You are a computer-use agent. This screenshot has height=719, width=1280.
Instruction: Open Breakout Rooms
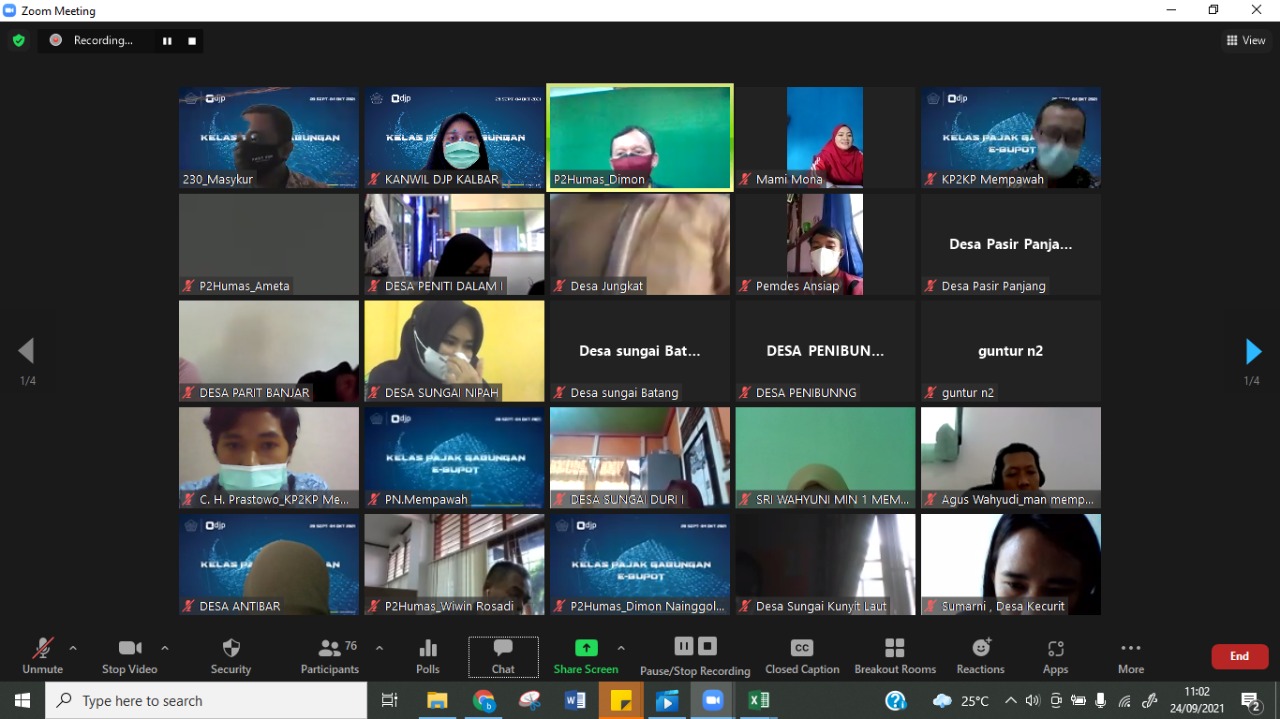coord(895,655)
